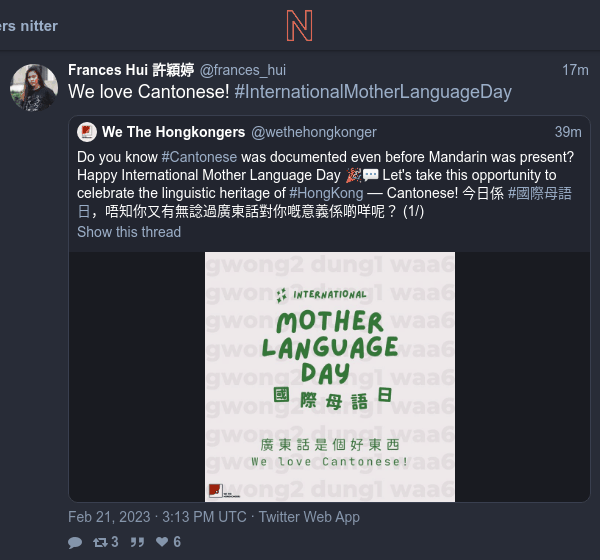
Task: Open the @wethehongkonger handle link
Action: click(x=314, y=132)
